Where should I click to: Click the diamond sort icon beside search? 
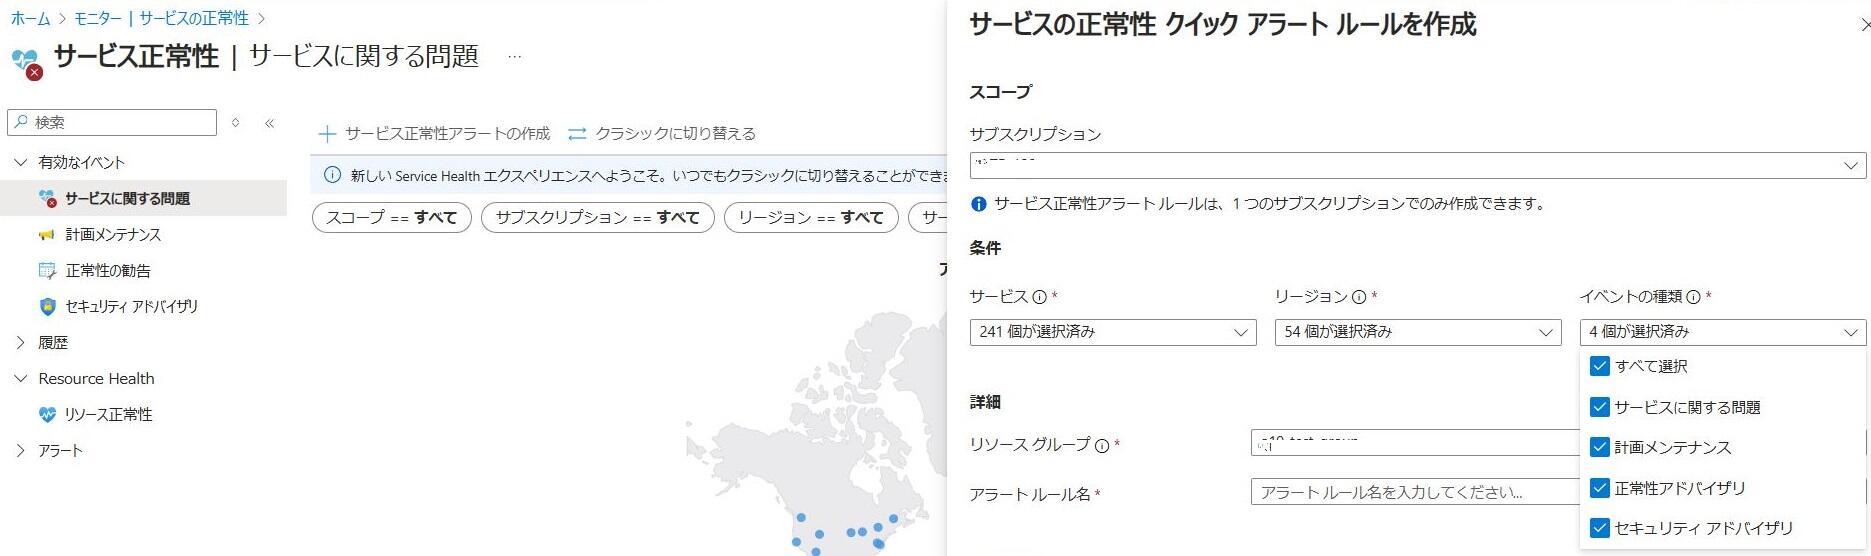pyautogui.click(x=236, y=123)
